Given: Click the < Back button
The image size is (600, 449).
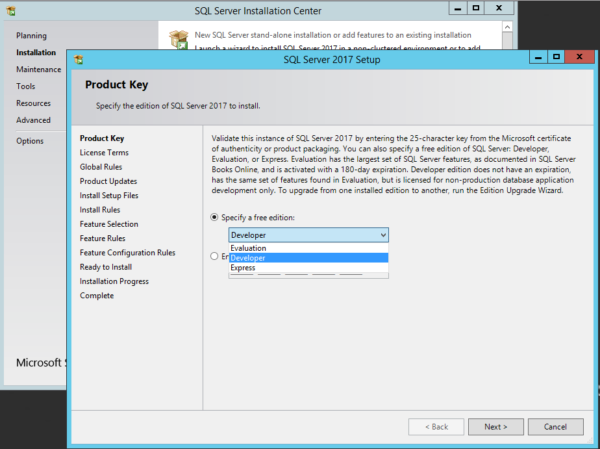Looking at the screenshot, I should pyautogui.click(x=436, y=427).
